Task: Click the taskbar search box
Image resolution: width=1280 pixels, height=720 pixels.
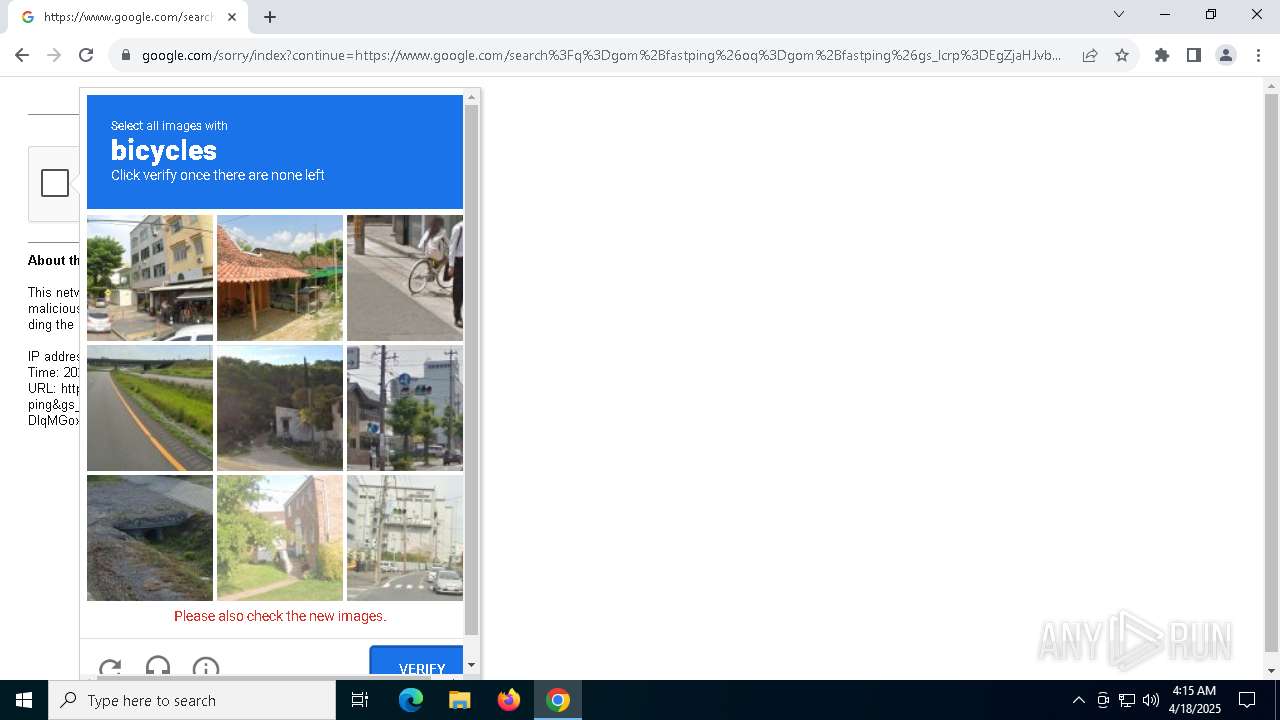Action: [x=192, y=700]
